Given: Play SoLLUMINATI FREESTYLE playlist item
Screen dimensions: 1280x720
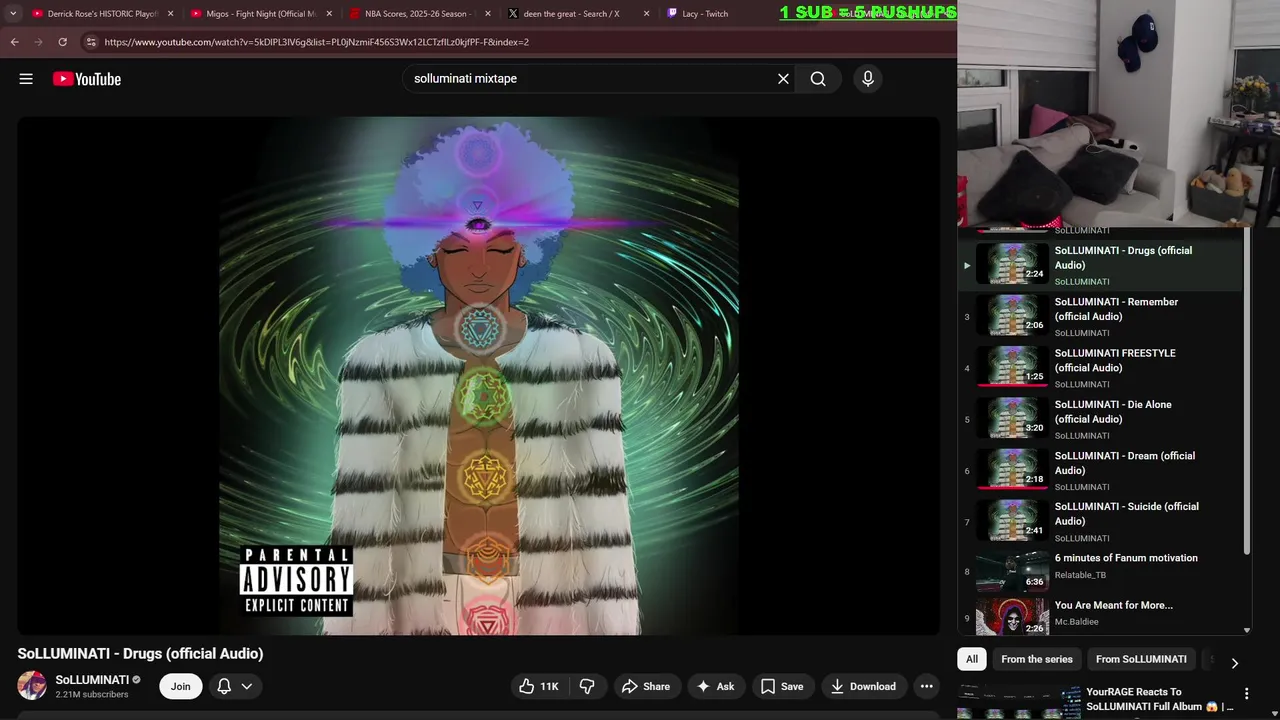Looking at the screenshot, I should point(1099,367).
